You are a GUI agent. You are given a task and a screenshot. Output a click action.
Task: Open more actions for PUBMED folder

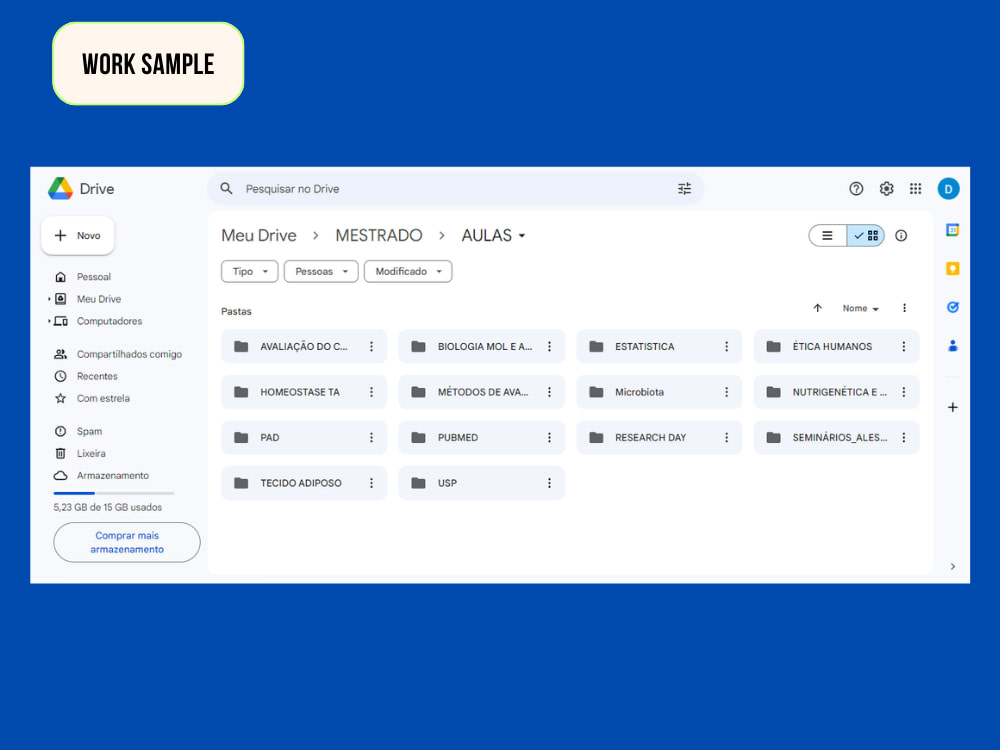[x=549, y=438]
